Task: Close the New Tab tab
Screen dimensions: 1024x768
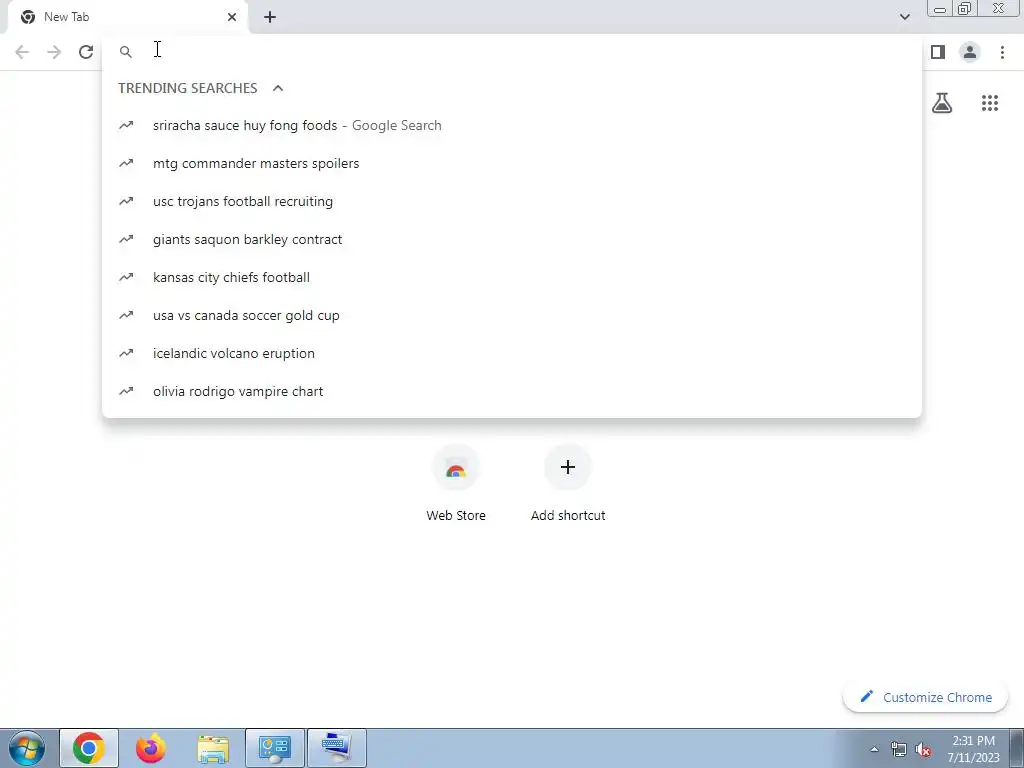Action: point(232,17)
